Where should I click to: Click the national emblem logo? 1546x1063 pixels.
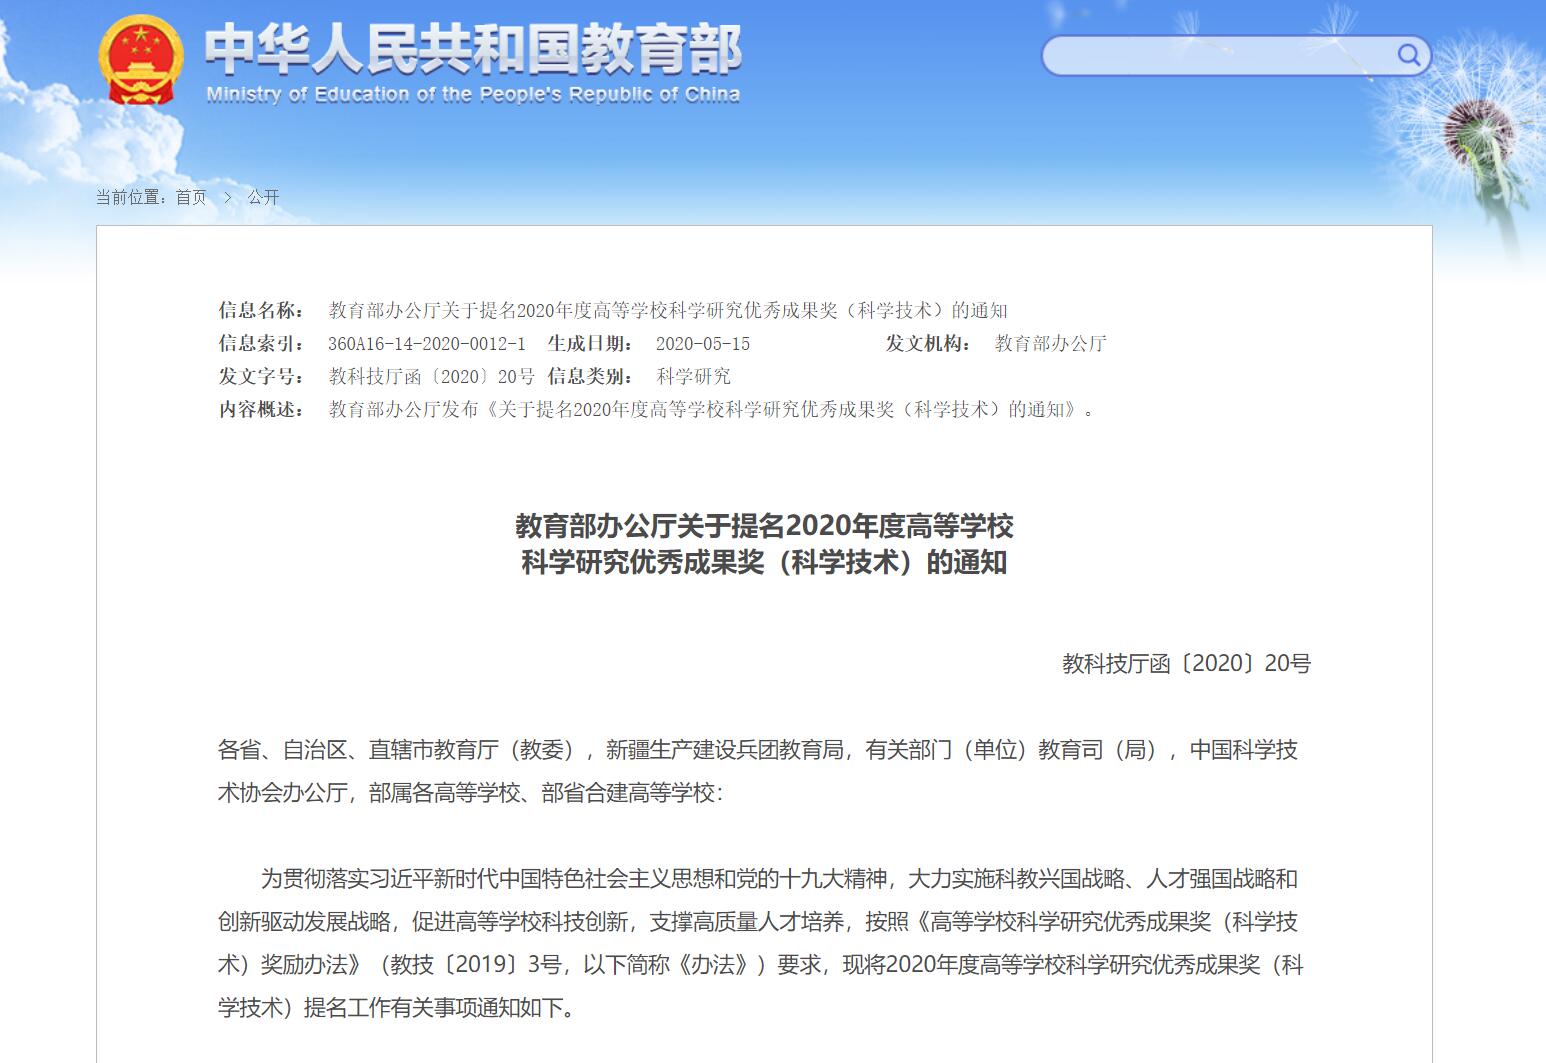[x=141, y=60]
